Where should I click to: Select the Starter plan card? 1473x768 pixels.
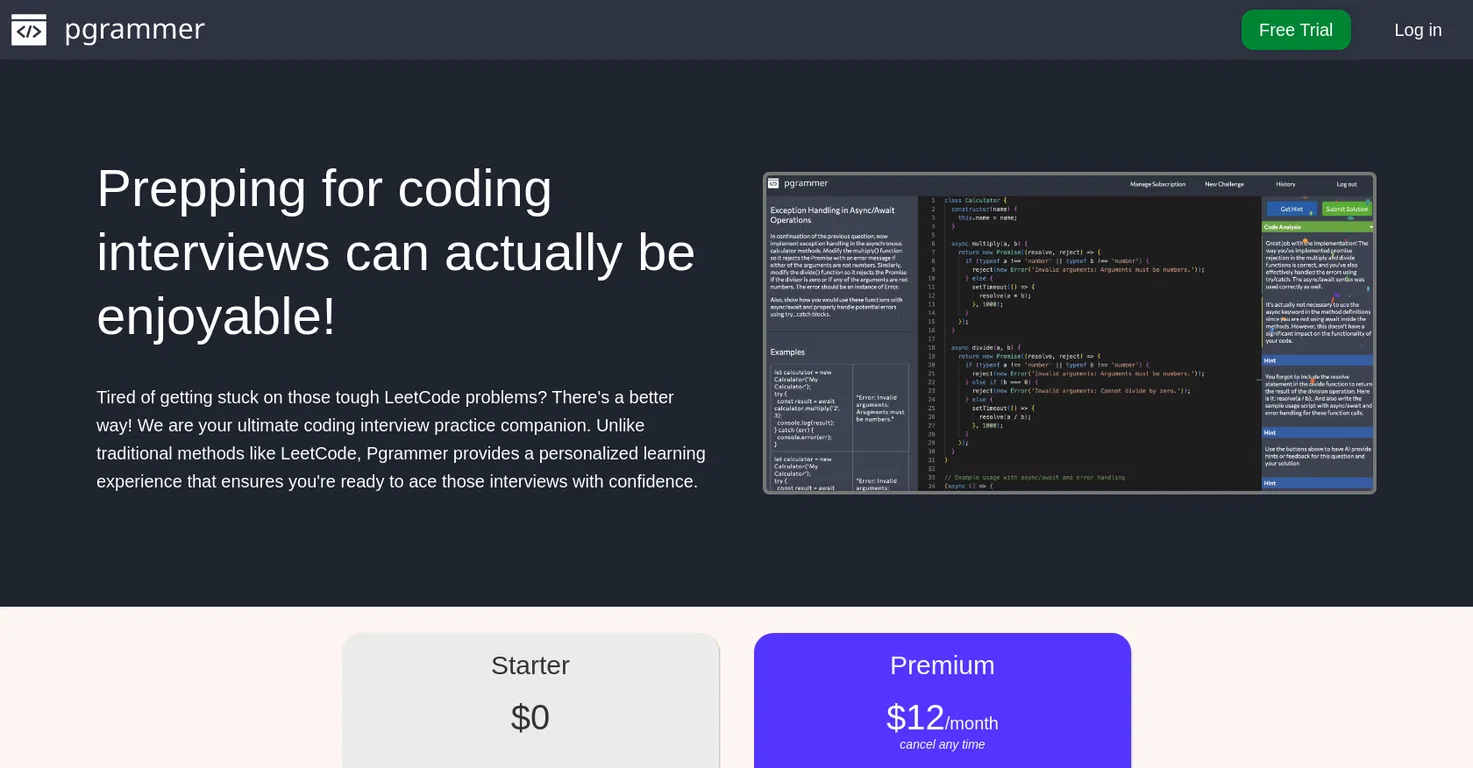pos(530,700)
